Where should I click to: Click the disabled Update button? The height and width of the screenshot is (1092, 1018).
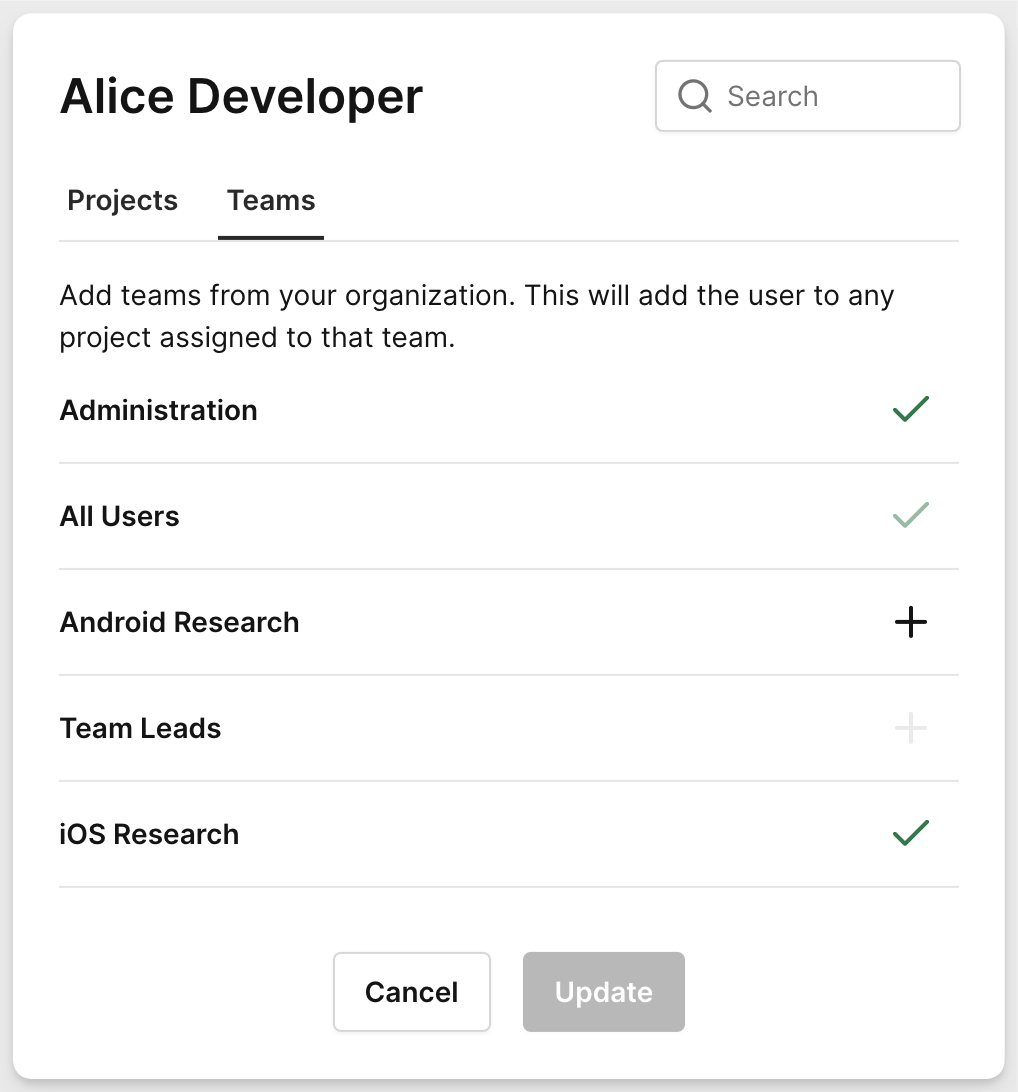[603, 991]
